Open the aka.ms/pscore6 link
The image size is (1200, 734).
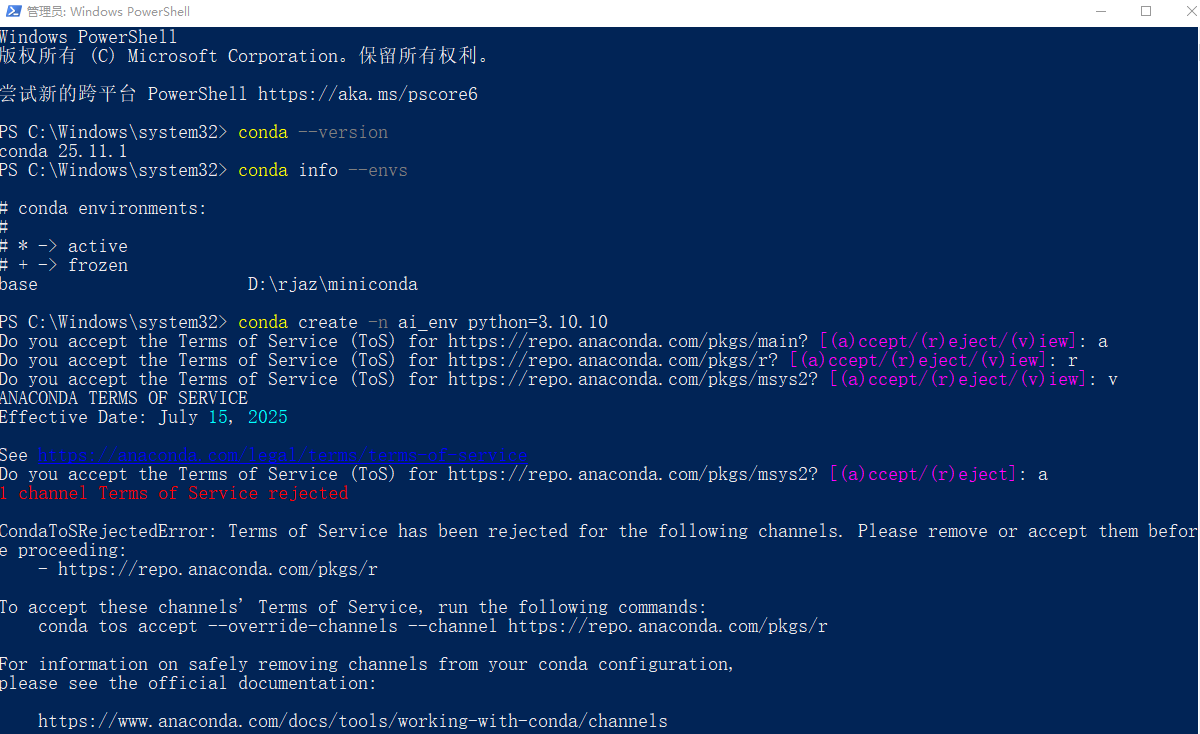(x=367, y=94)
